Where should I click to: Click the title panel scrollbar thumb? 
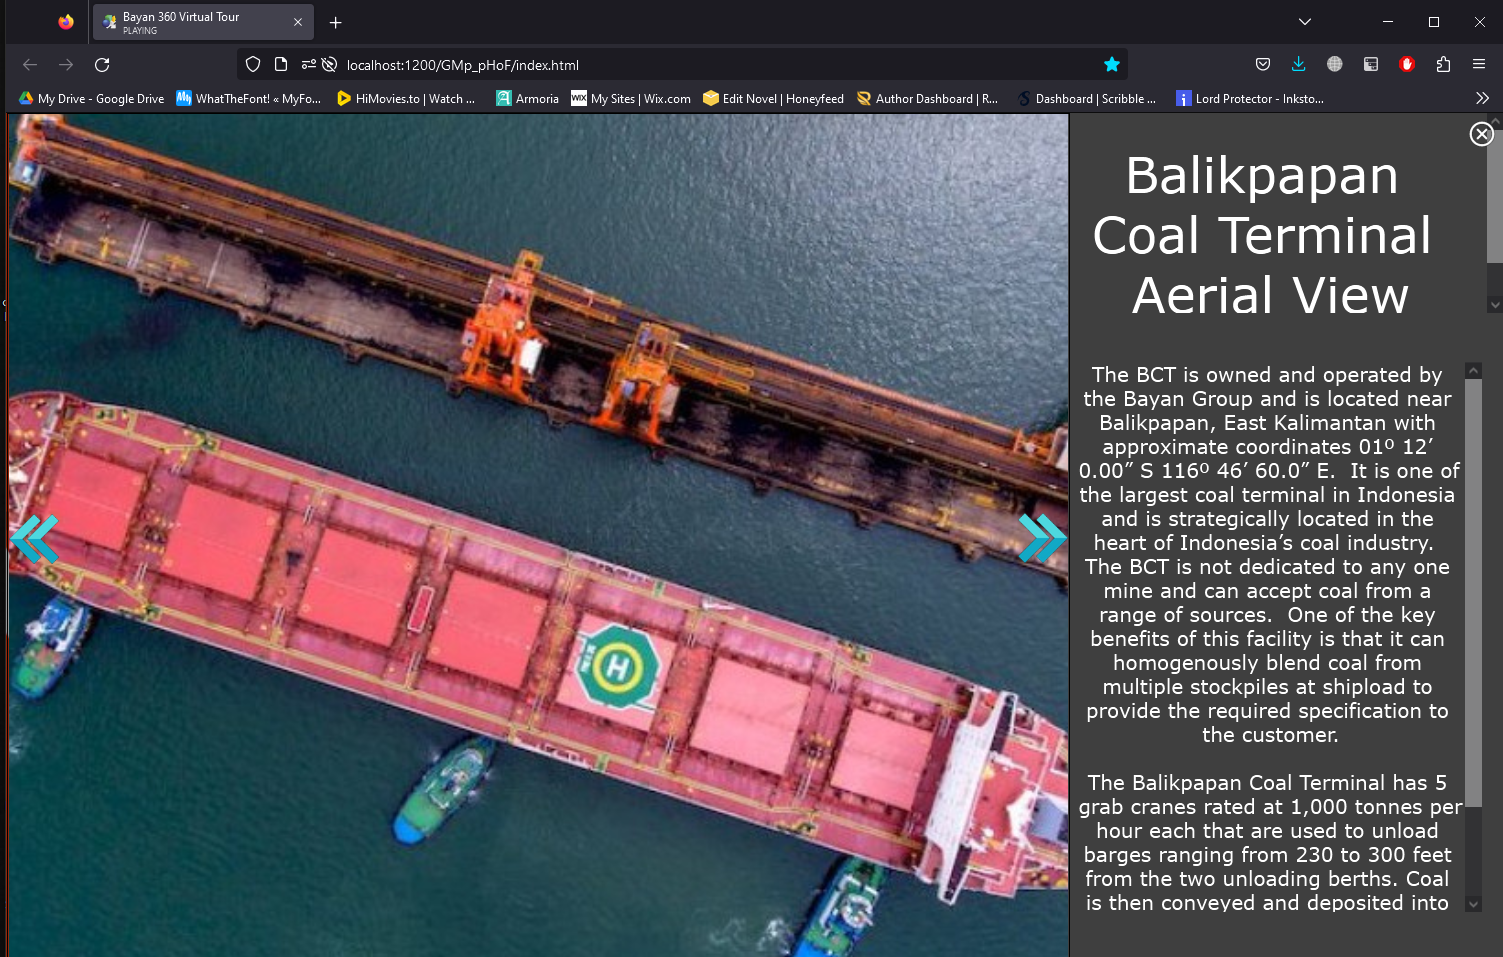(x=1495, y=196)
